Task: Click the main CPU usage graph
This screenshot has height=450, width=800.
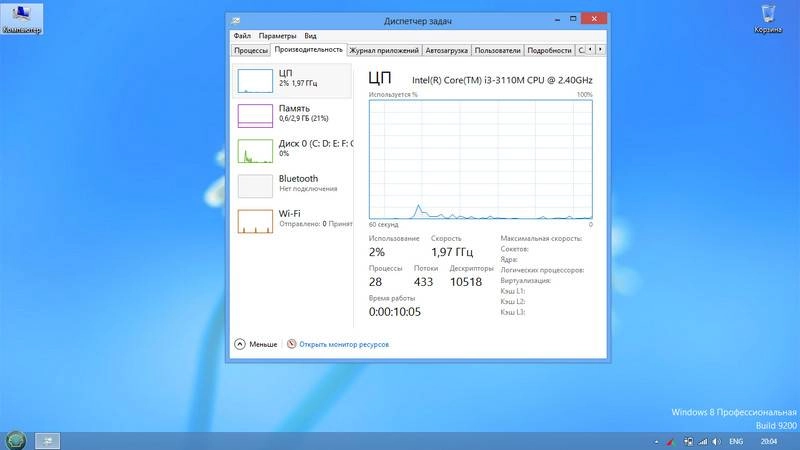Action: [481, 160]
